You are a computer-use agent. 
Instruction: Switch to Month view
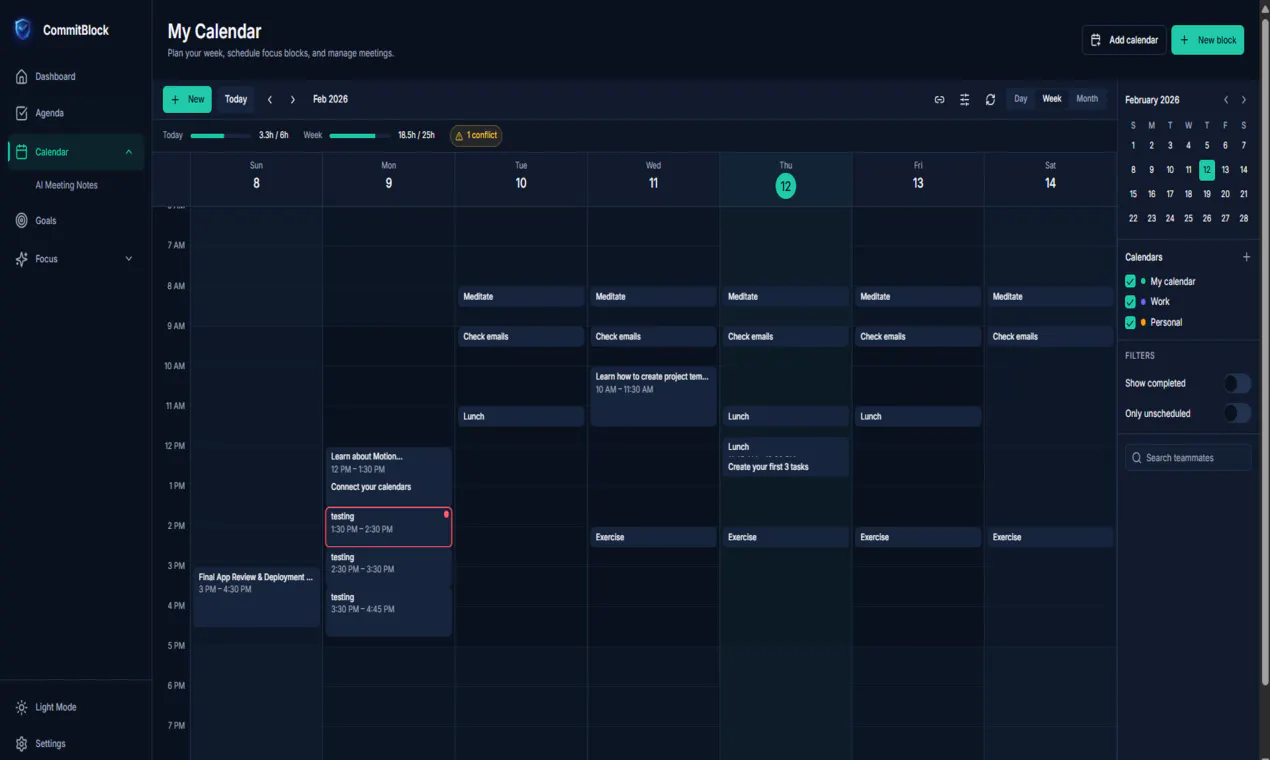(1087, 99)
